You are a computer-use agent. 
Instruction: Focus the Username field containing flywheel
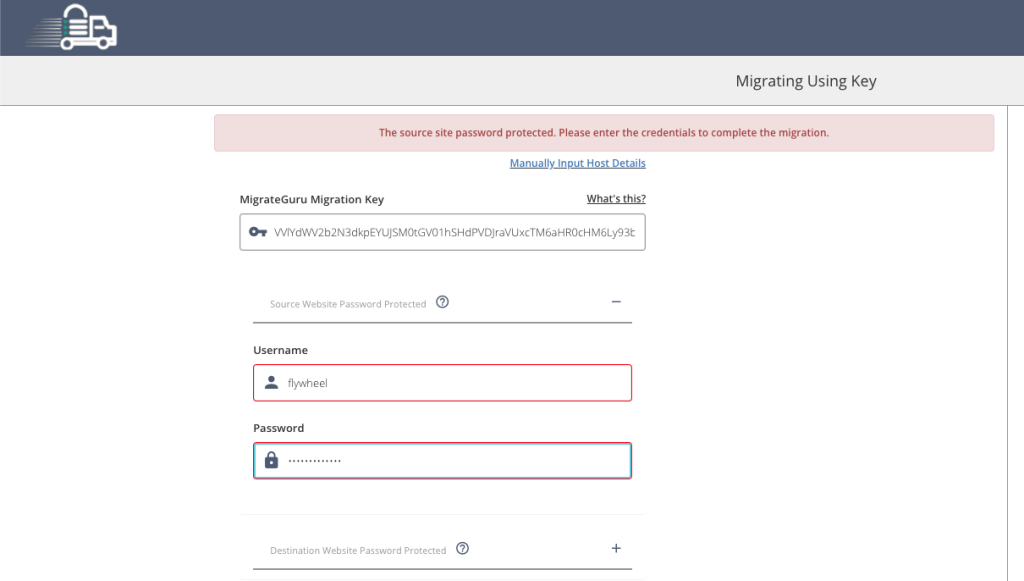tap(442, 383)
